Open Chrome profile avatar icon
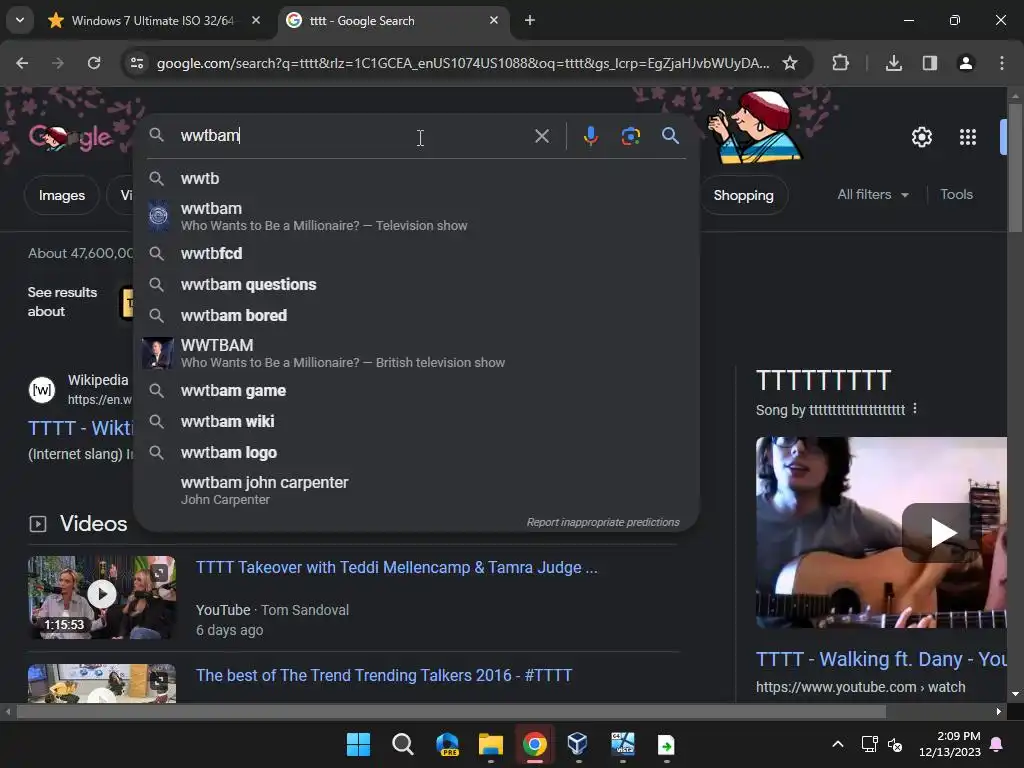The image size is (1024, 768). pos(965,63)
